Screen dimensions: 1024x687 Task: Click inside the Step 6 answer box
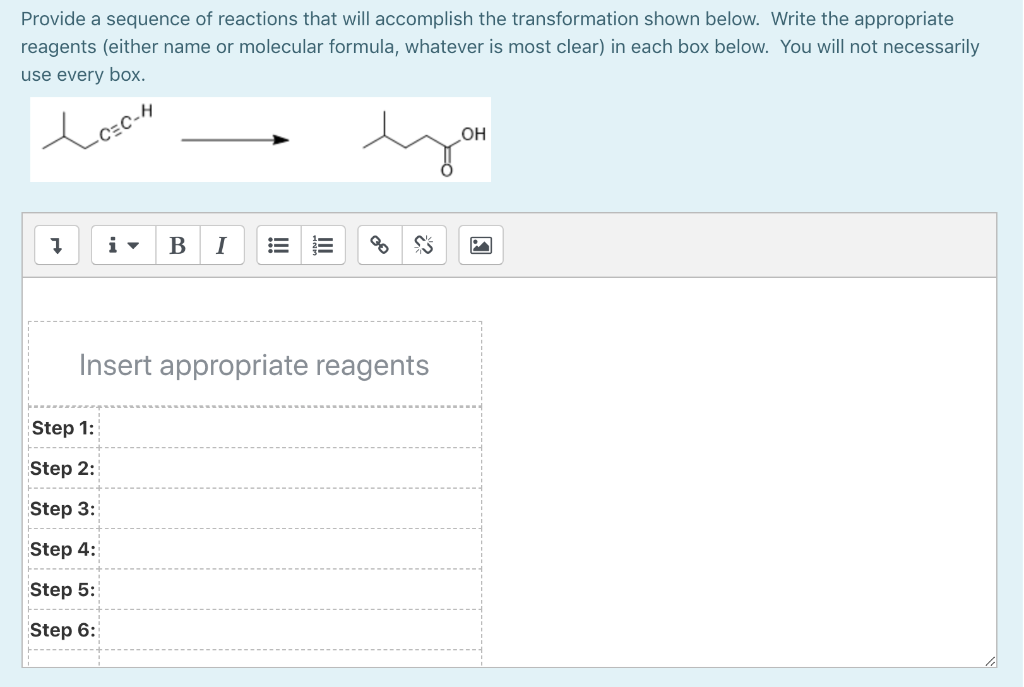tap(290, 630)
